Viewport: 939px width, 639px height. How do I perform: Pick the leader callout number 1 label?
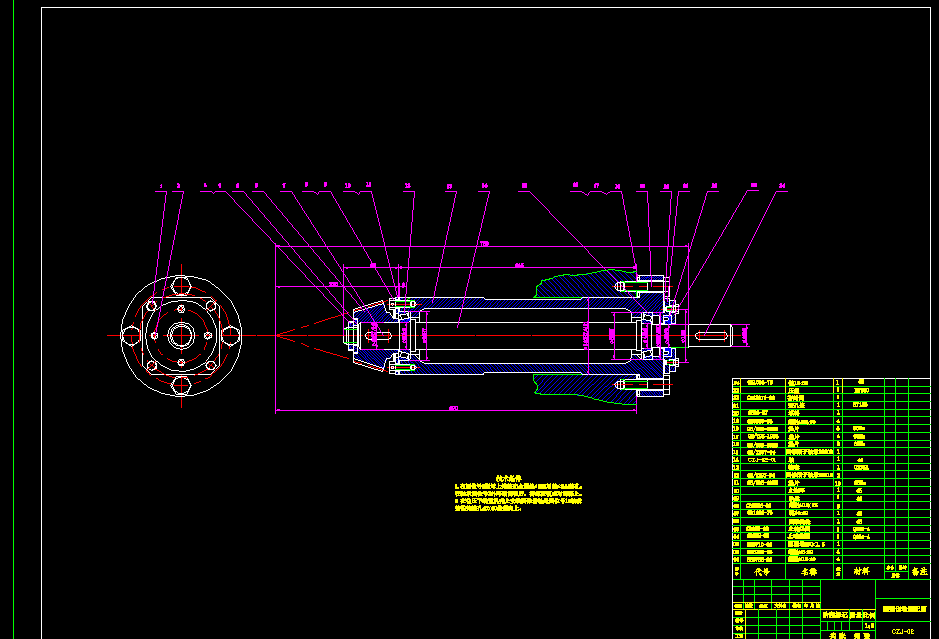[x=160, y=186]
